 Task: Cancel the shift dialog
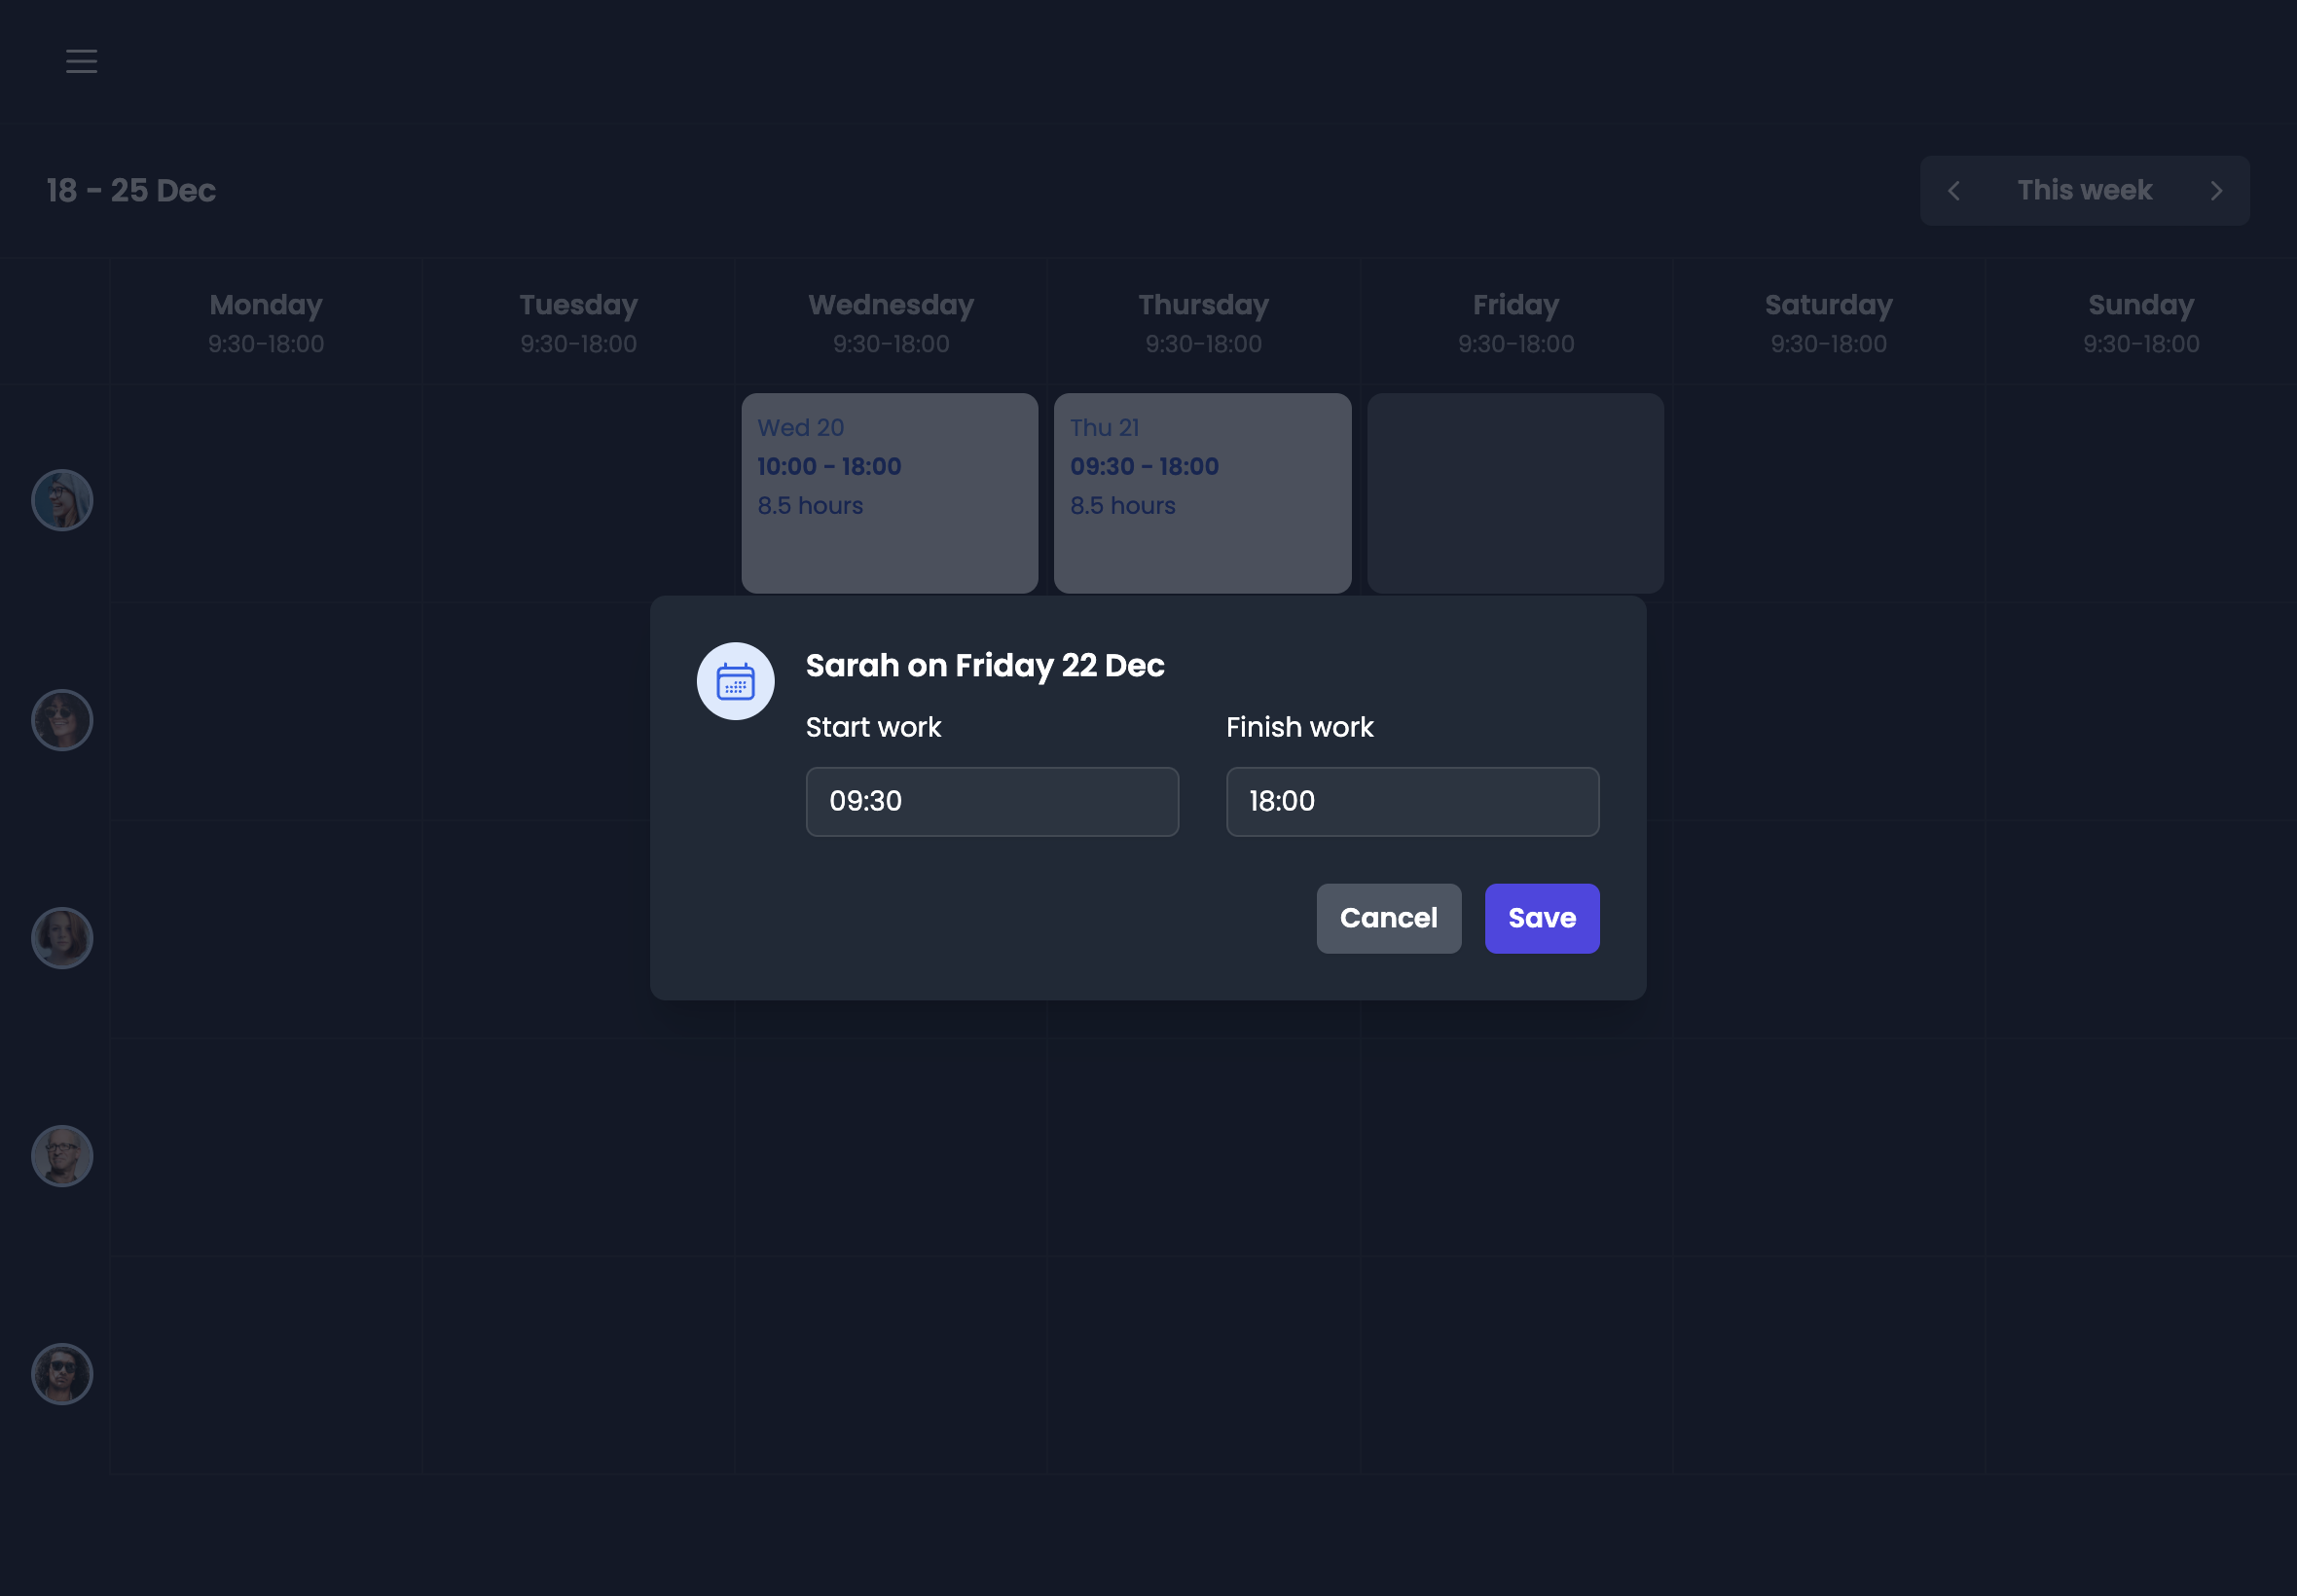coord(1388,918)
